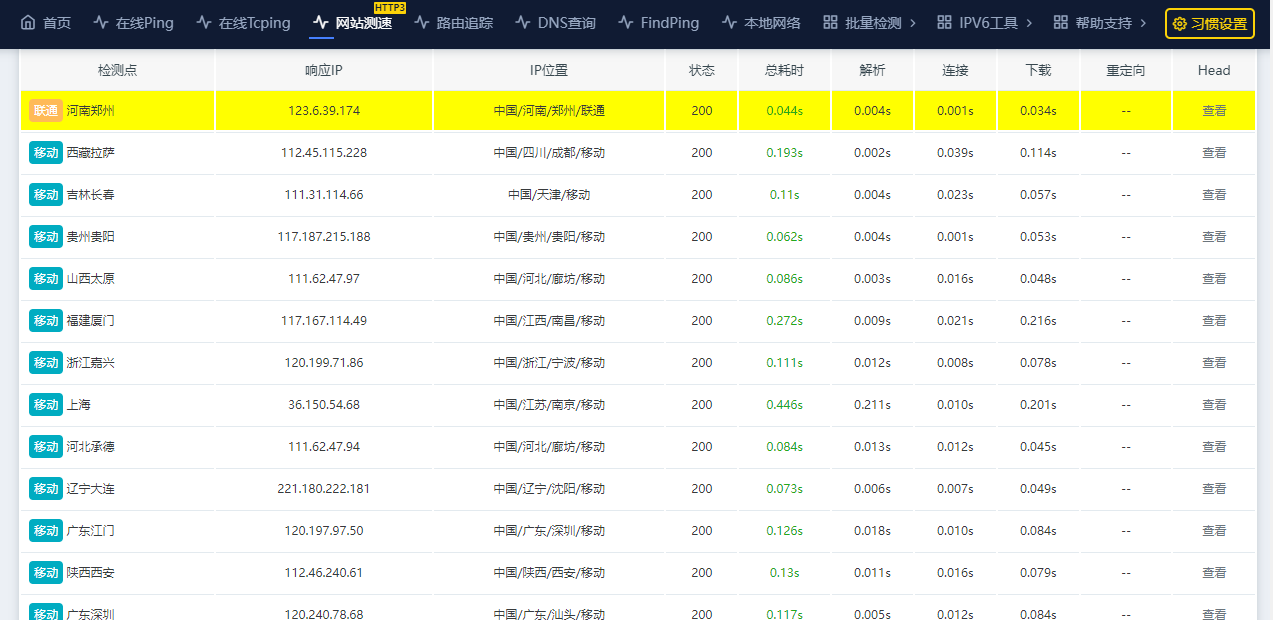Open the 习惯设置 preferences button
The image size is (1273, 620).
pos(1210,23)
